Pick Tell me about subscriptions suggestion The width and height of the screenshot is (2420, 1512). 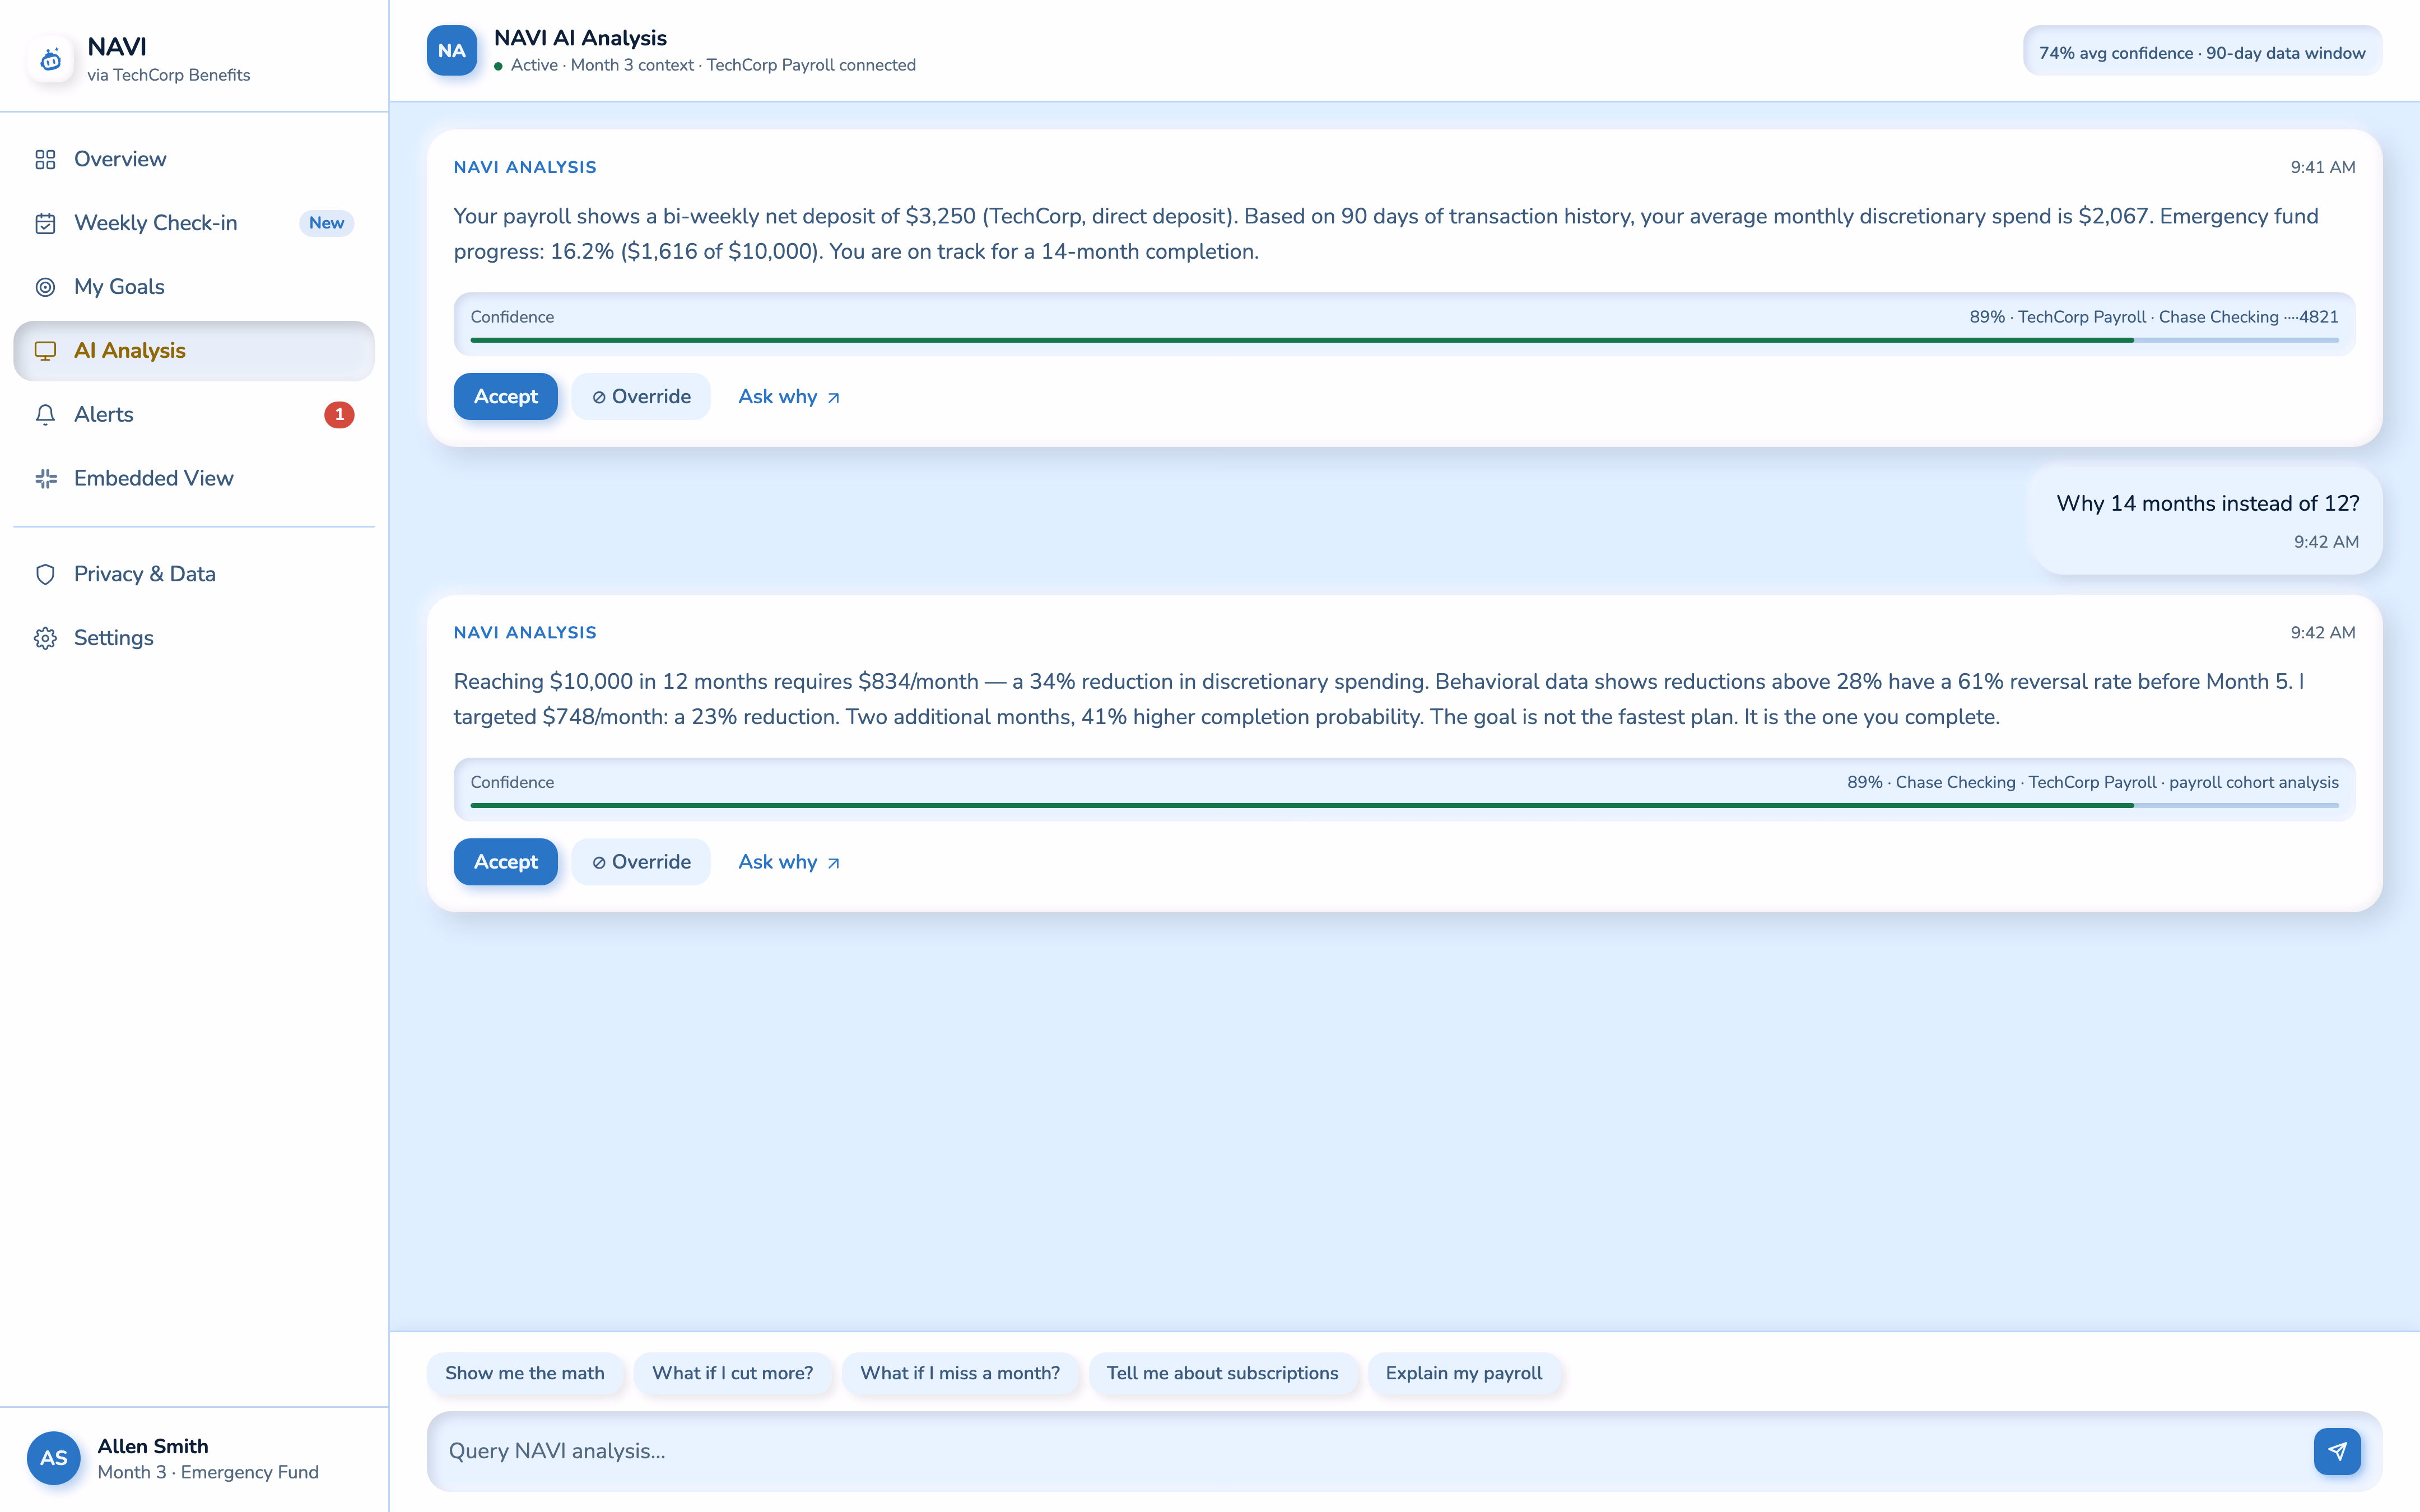(1222, 1373)
